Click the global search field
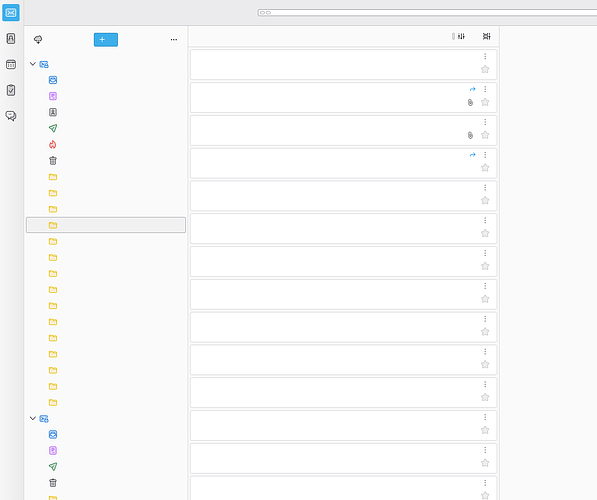The width and height of the screenshot is (597, 500). (x=427, y=13)
